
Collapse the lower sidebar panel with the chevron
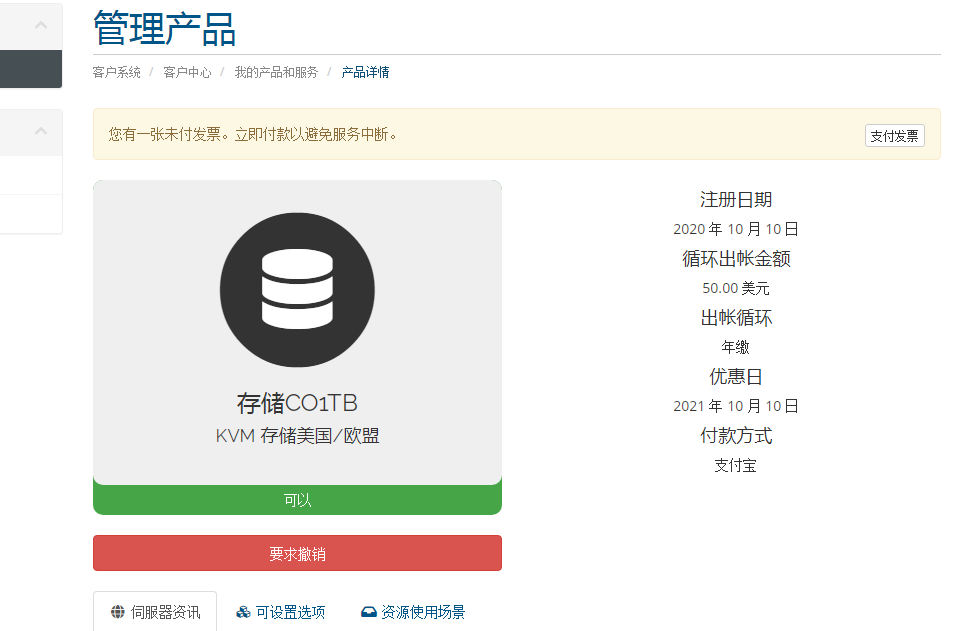pyautogui.click(x=40, y=131)
